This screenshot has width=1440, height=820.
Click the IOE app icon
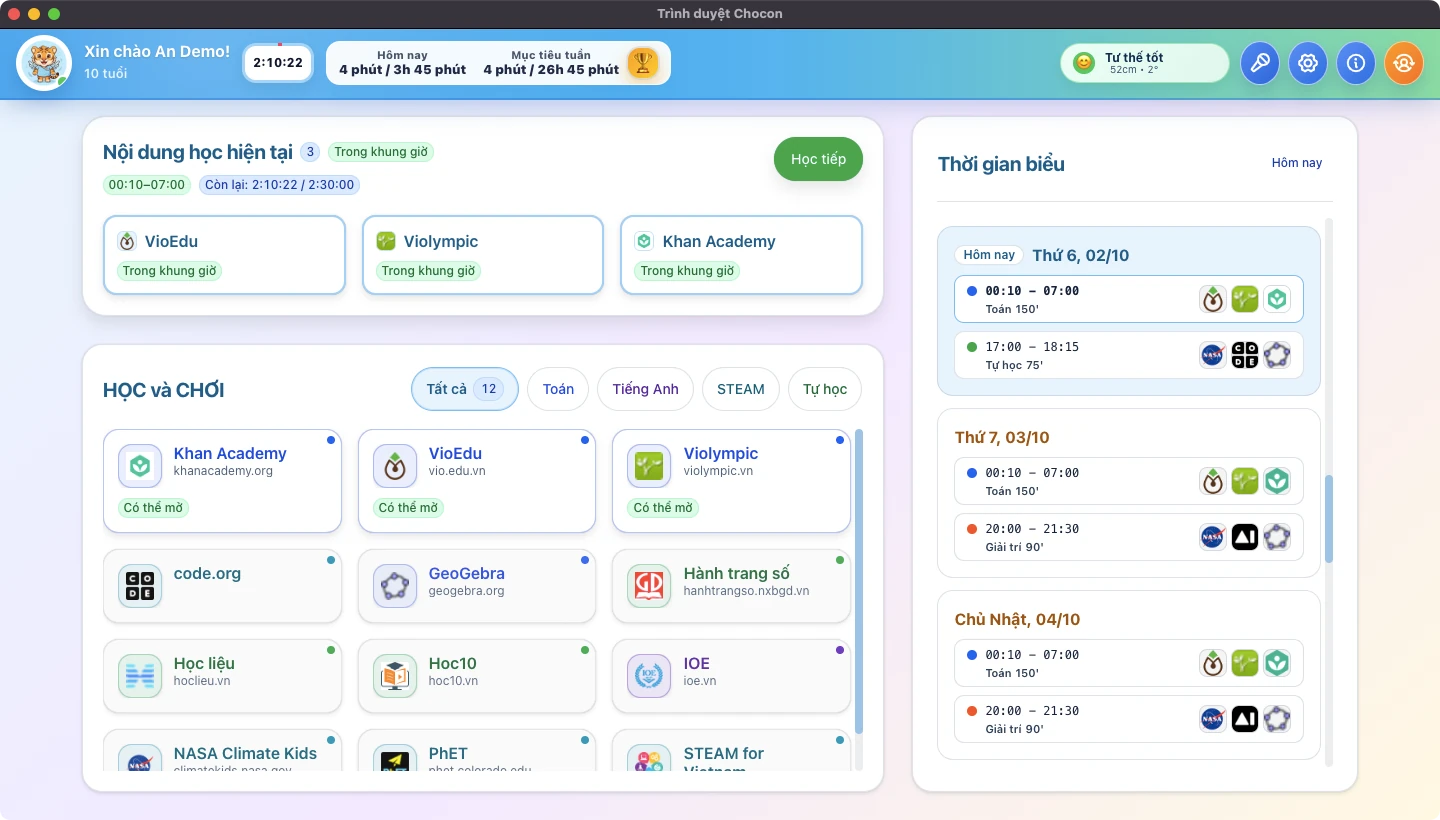pos(649,676)
